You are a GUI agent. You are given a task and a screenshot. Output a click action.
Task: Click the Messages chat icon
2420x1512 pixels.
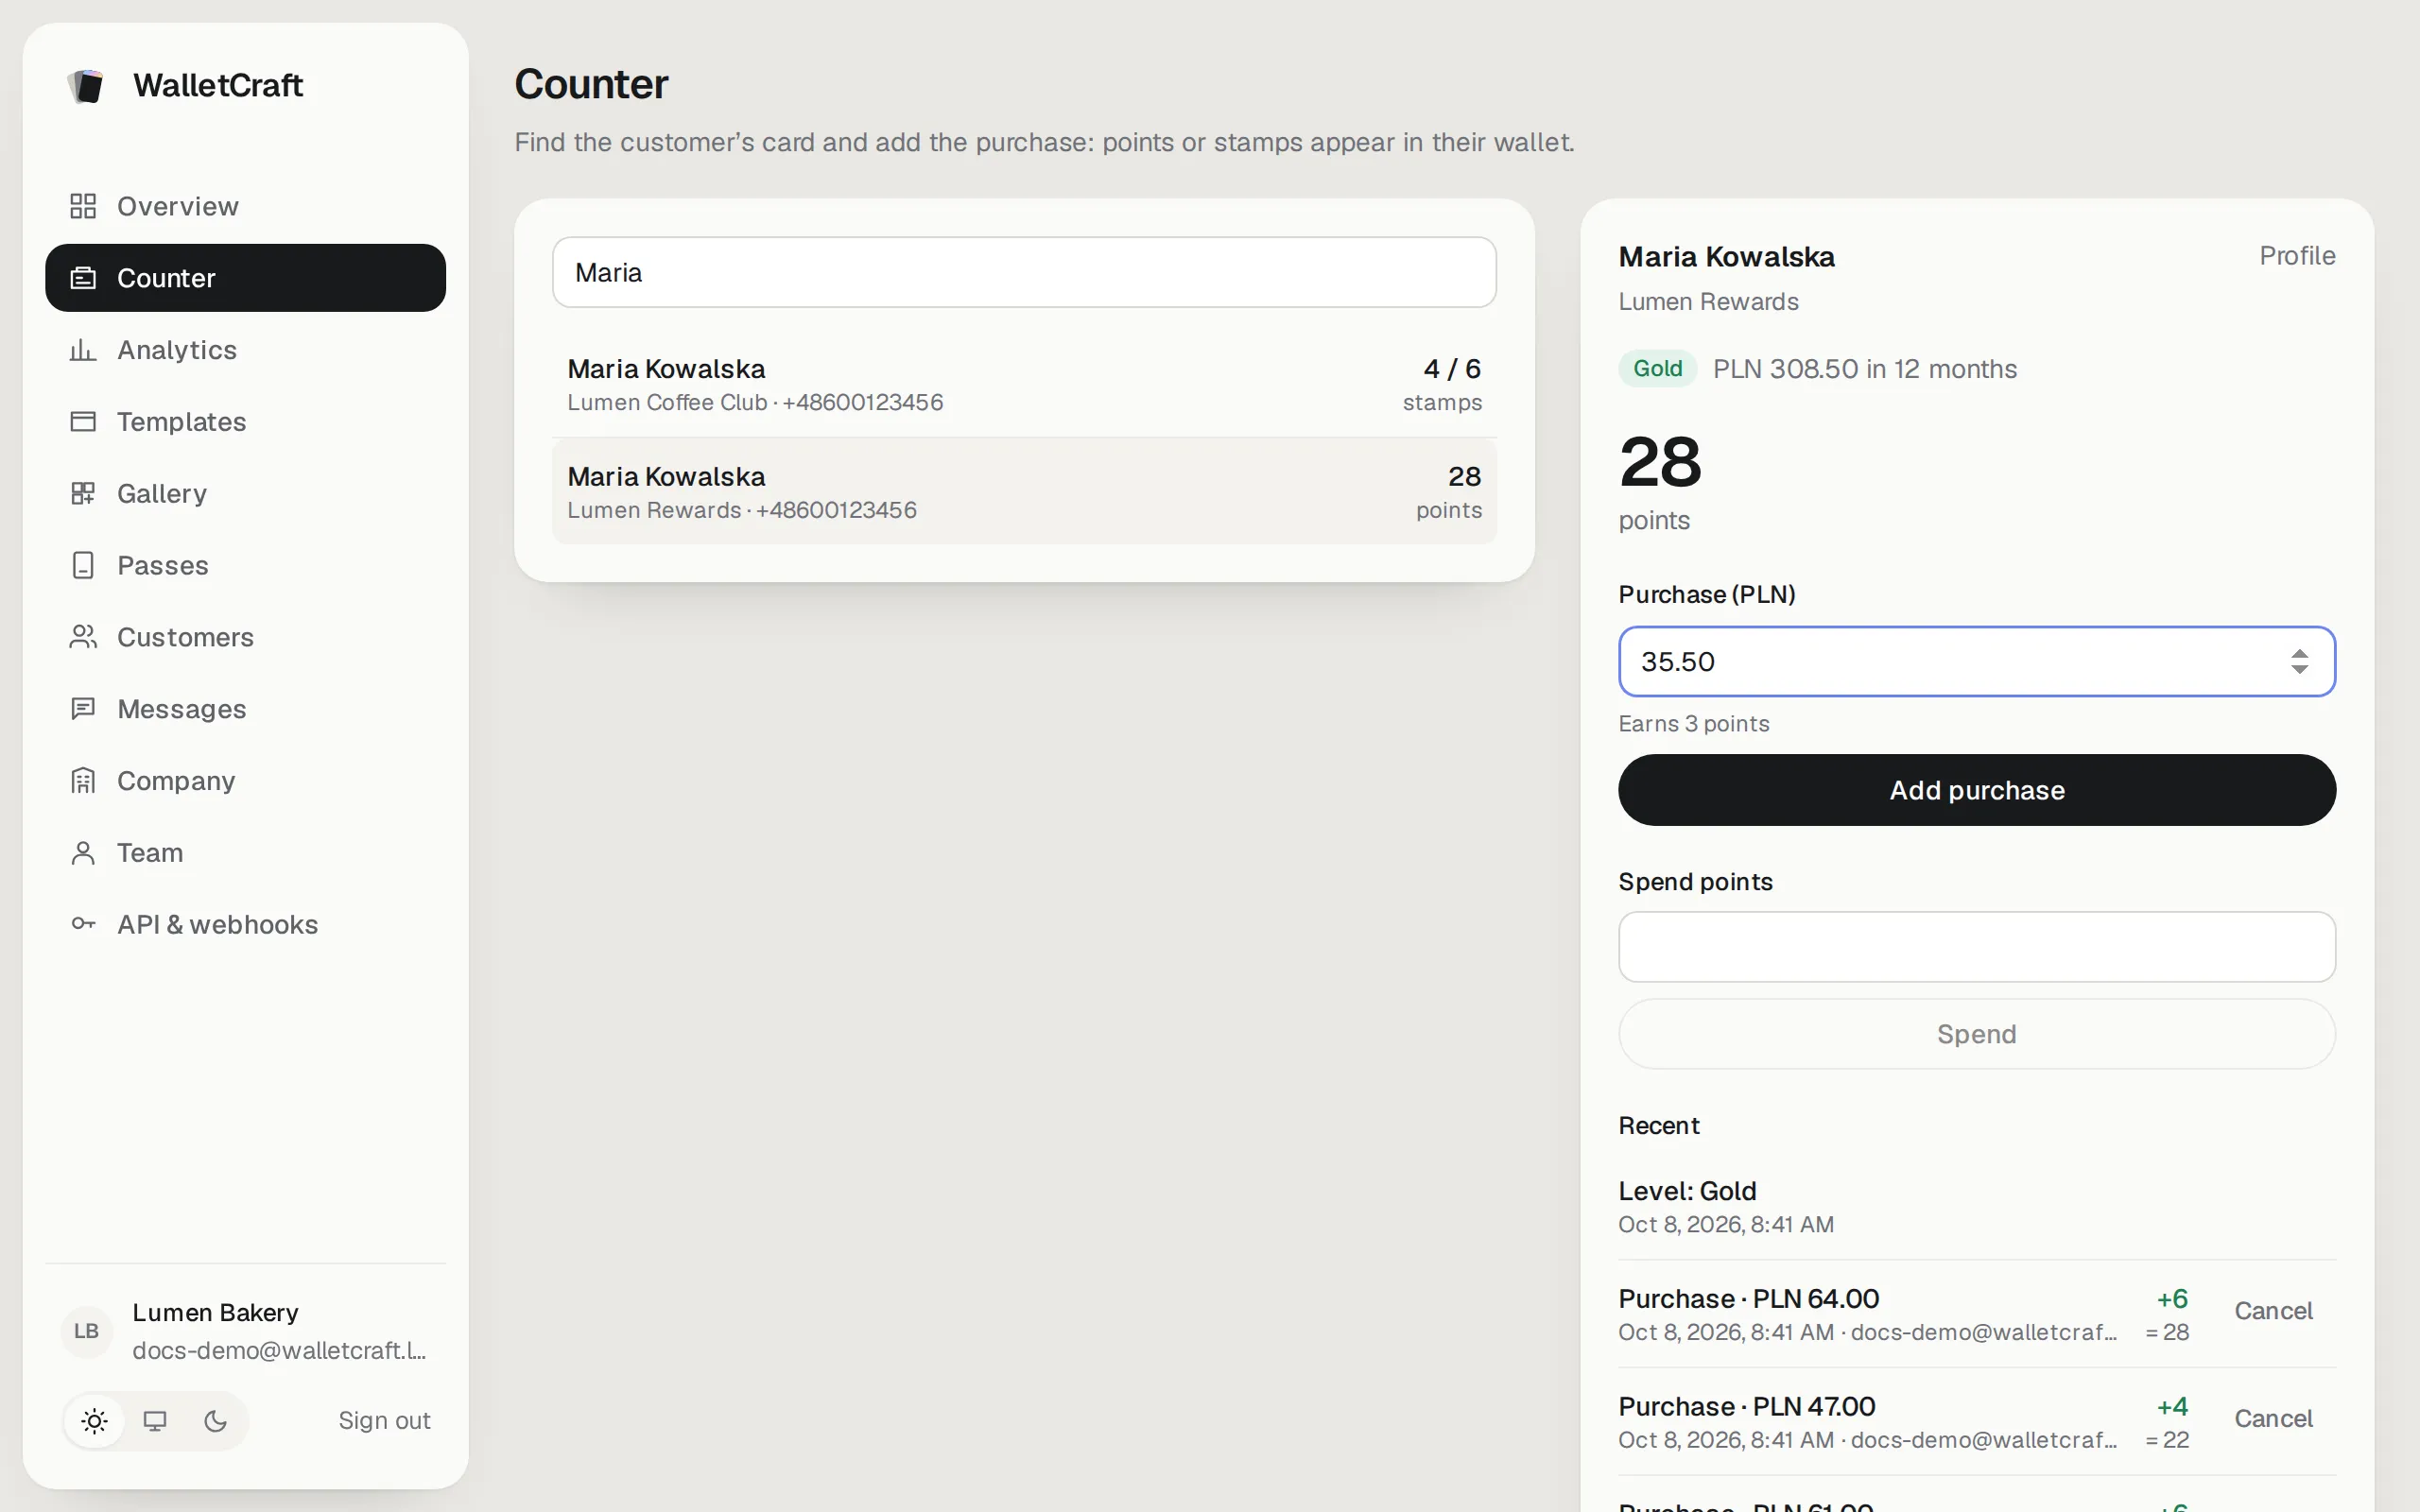pyautogui.click(x=83, y=709)
